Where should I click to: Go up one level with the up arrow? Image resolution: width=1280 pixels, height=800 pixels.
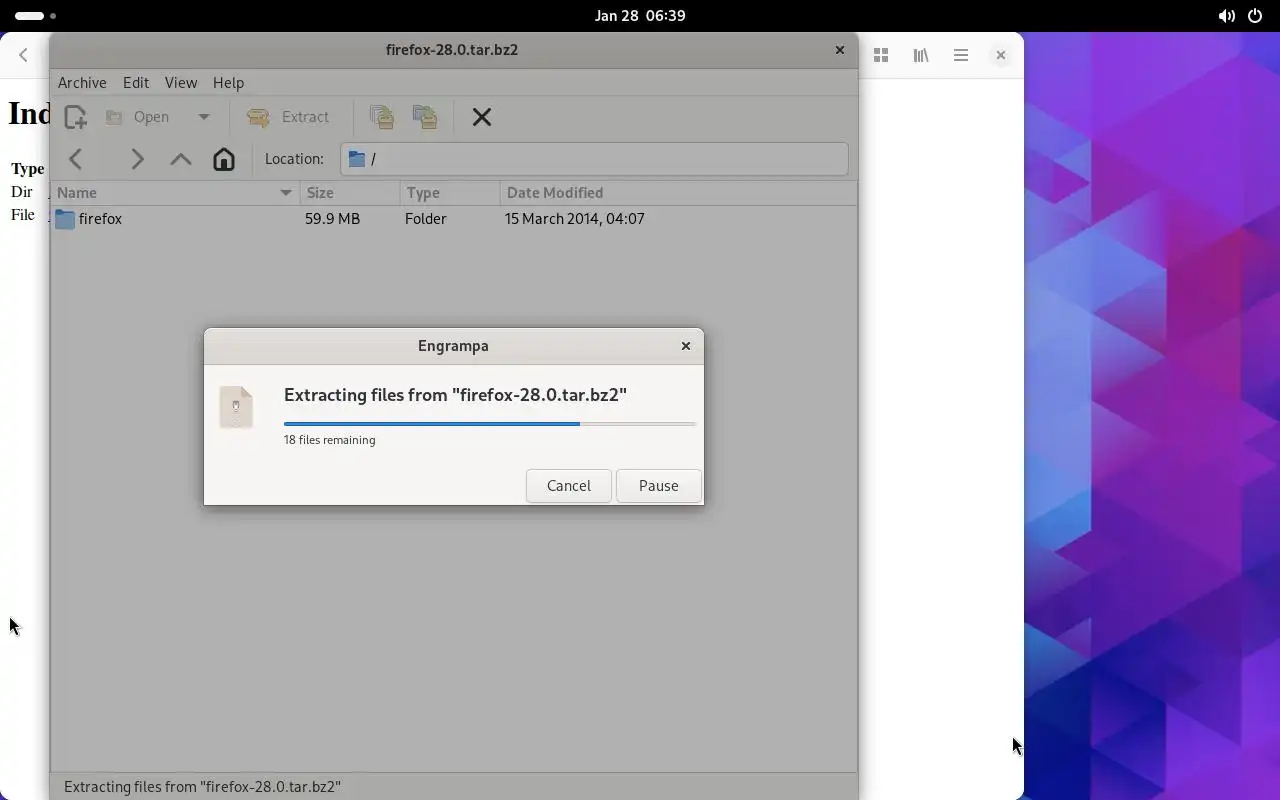(181, 159)
